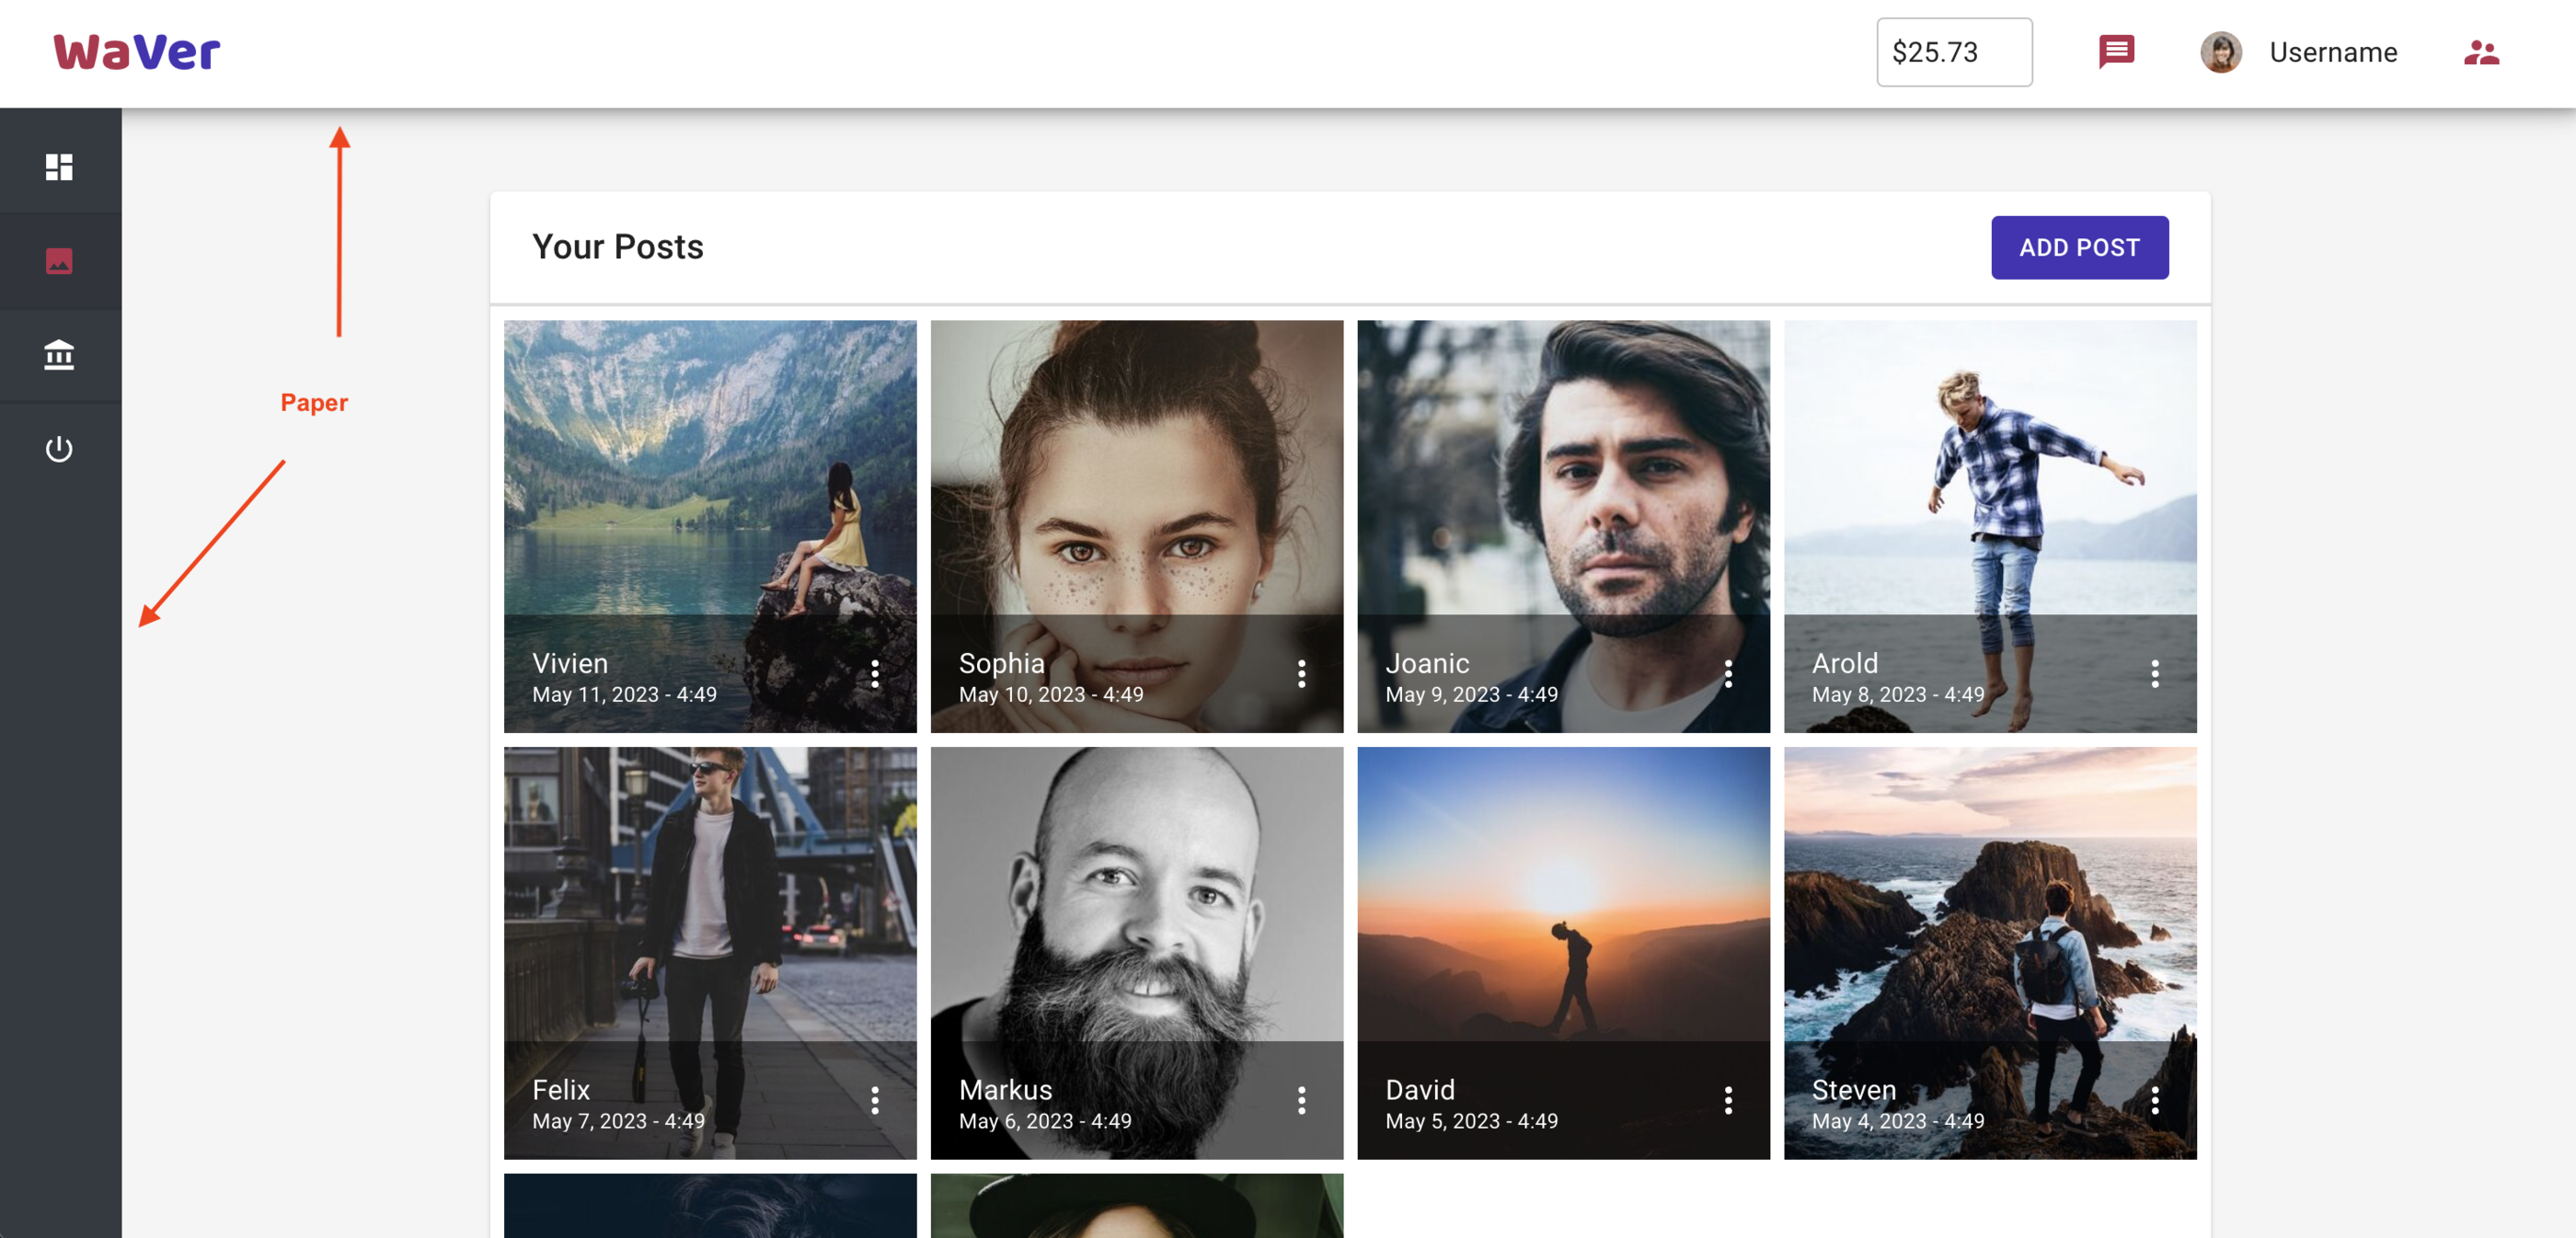
Task: Click the Markus post title
Action: pos(1005,1090)
